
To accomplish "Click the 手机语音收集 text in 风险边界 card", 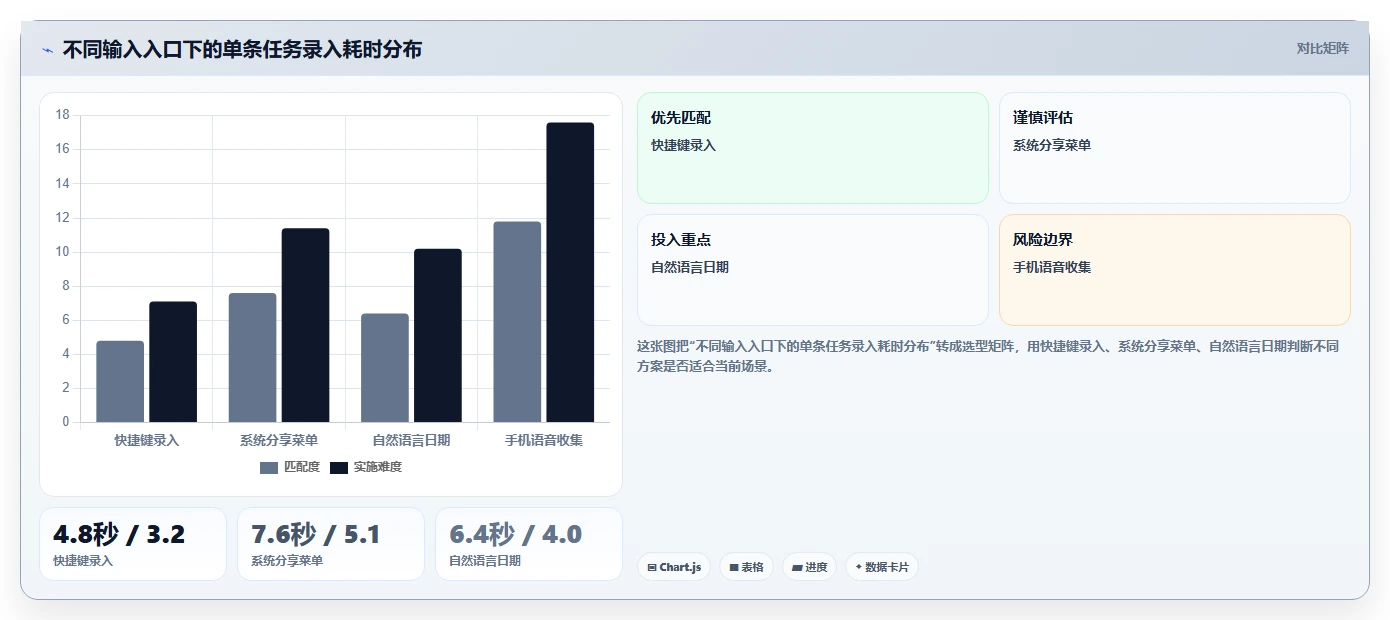I will click(x=1052, y=267).
